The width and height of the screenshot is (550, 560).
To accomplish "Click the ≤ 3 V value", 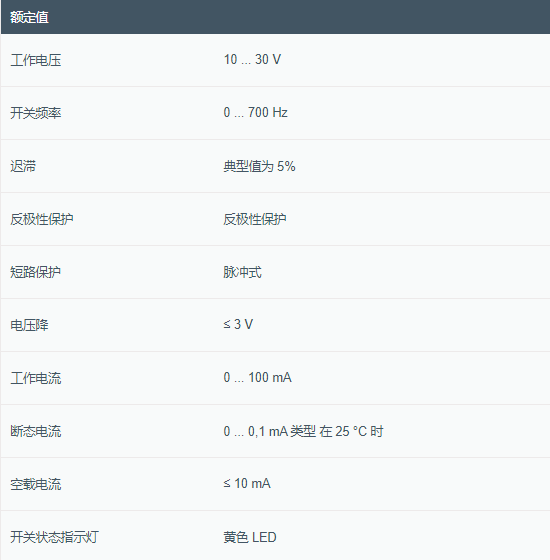I will pyautogui.click(x=238, y=324).
